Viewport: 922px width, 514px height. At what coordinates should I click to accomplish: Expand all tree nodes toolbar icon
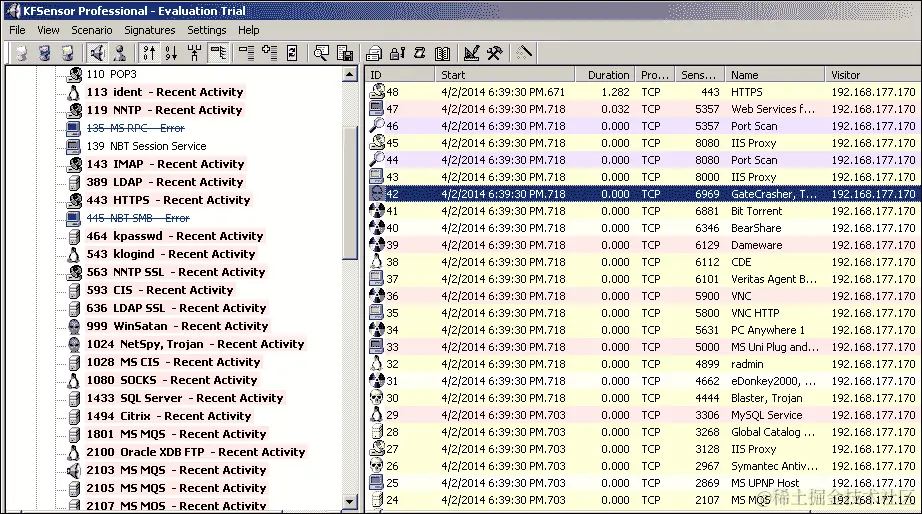pos(269,53)
